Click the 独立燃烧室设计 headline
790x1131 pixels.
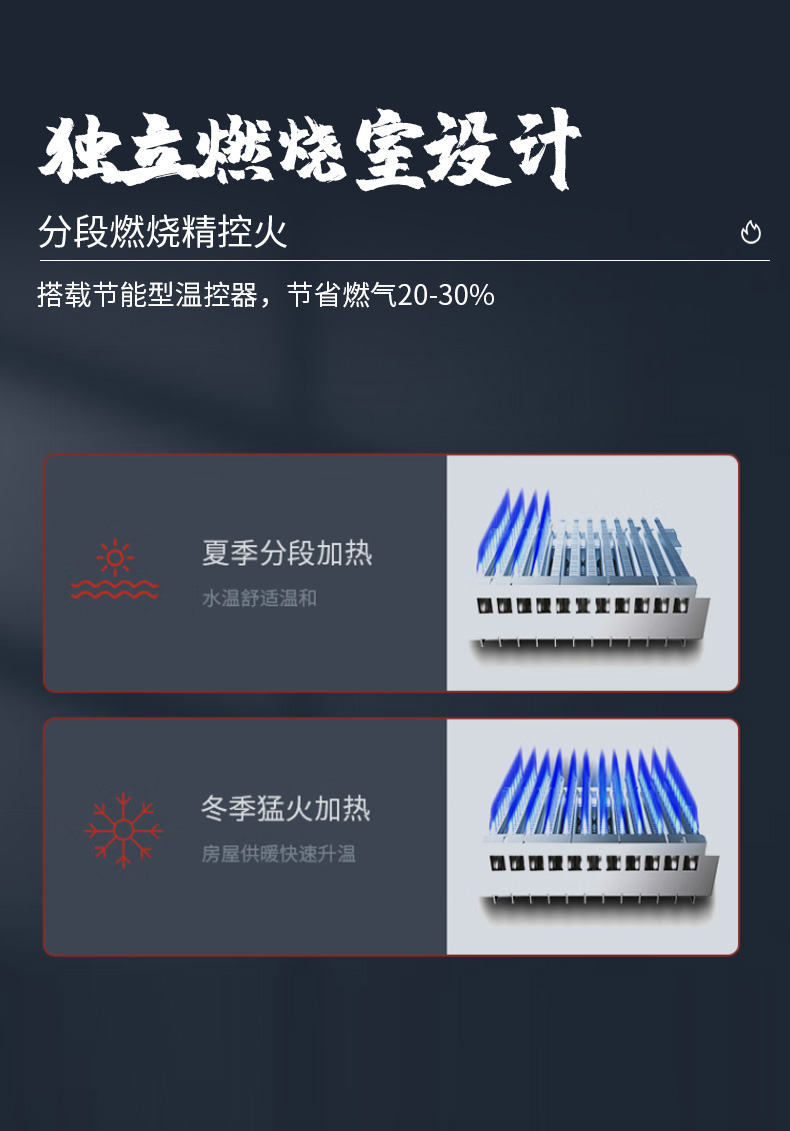310,149
